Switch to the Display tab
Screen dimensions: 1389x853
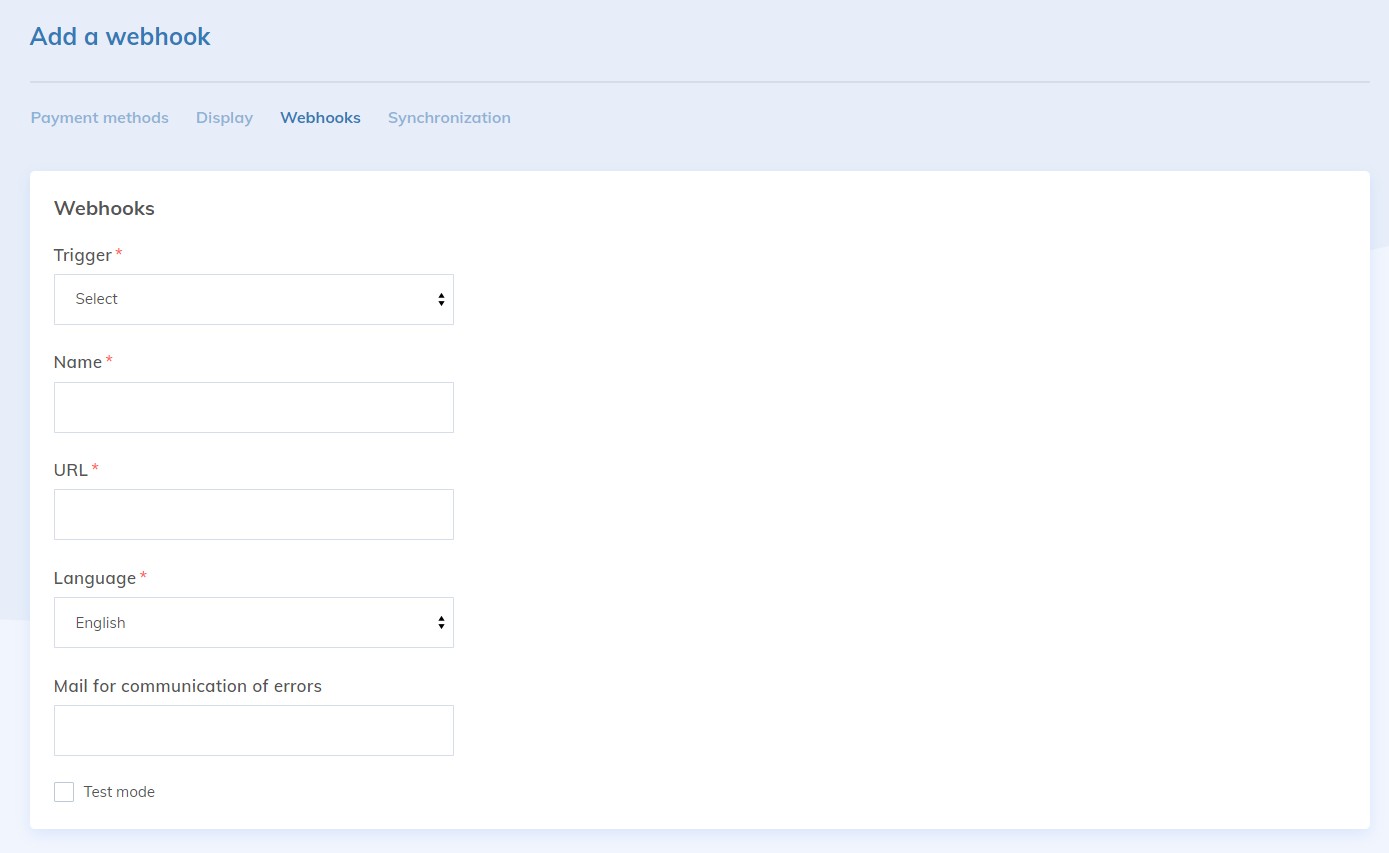point(224,118)
